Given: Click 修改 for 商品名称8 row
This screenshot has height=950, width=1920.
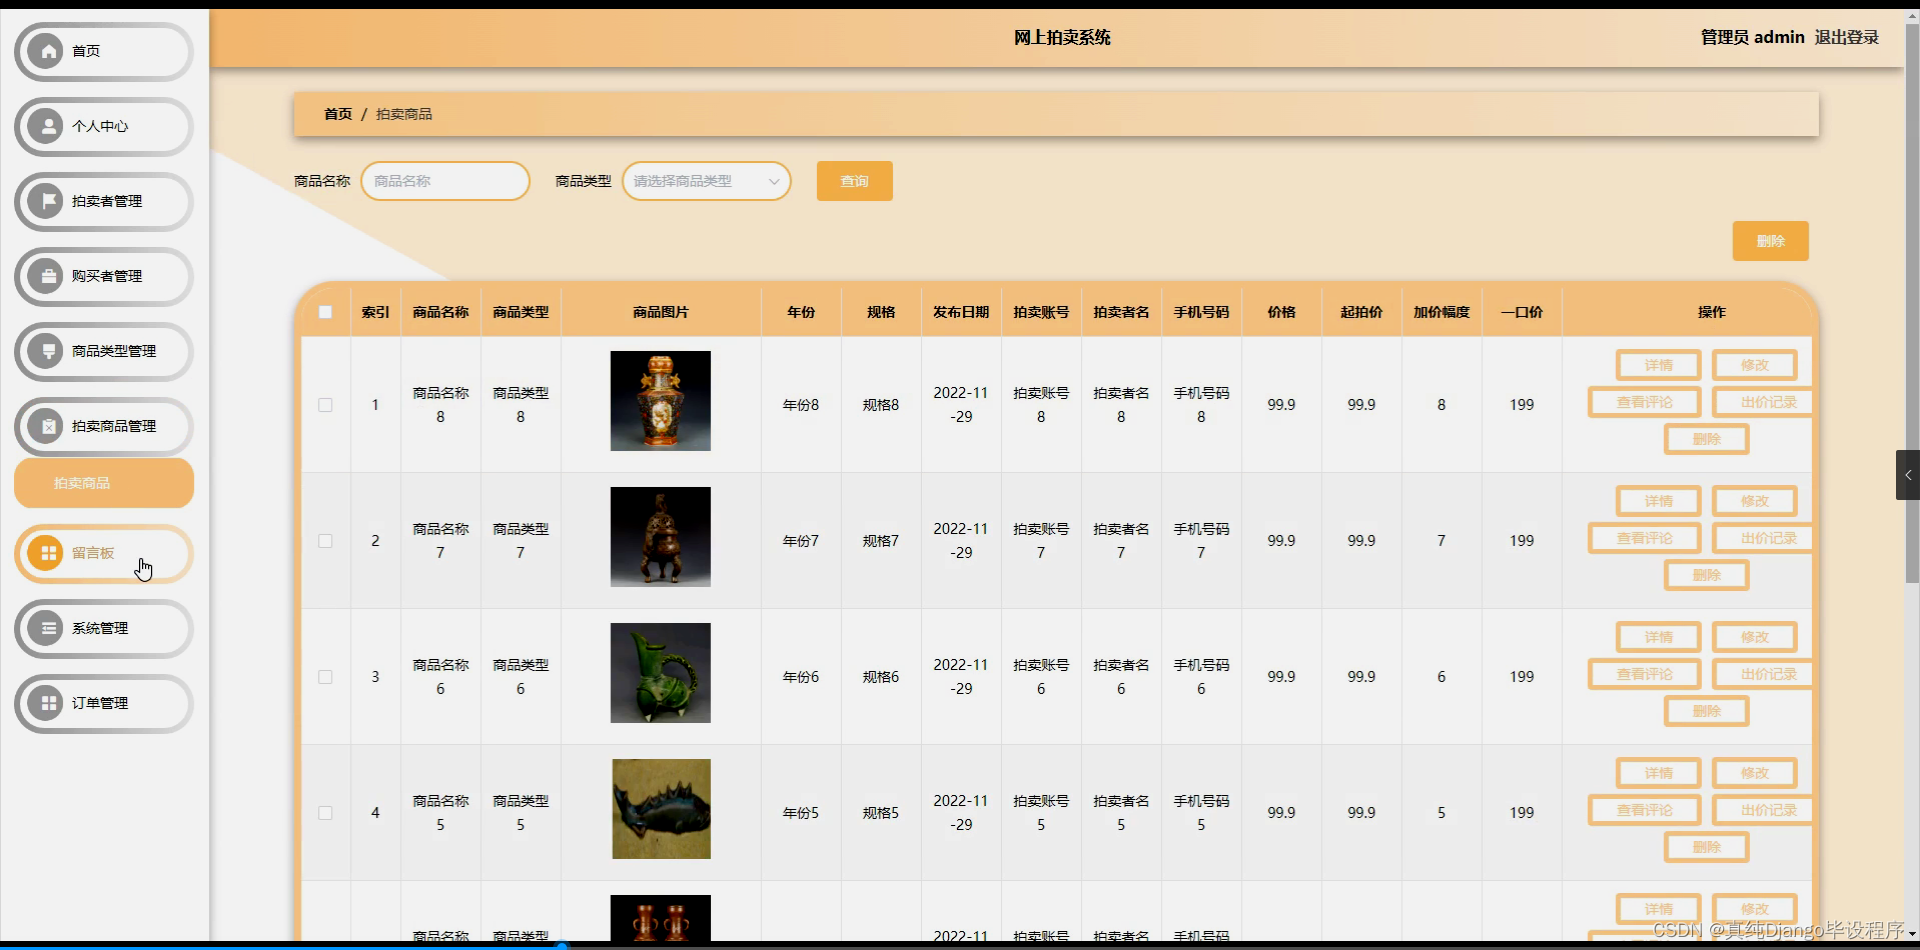Looking at the screenshot, I should [x=1754, y=365].
